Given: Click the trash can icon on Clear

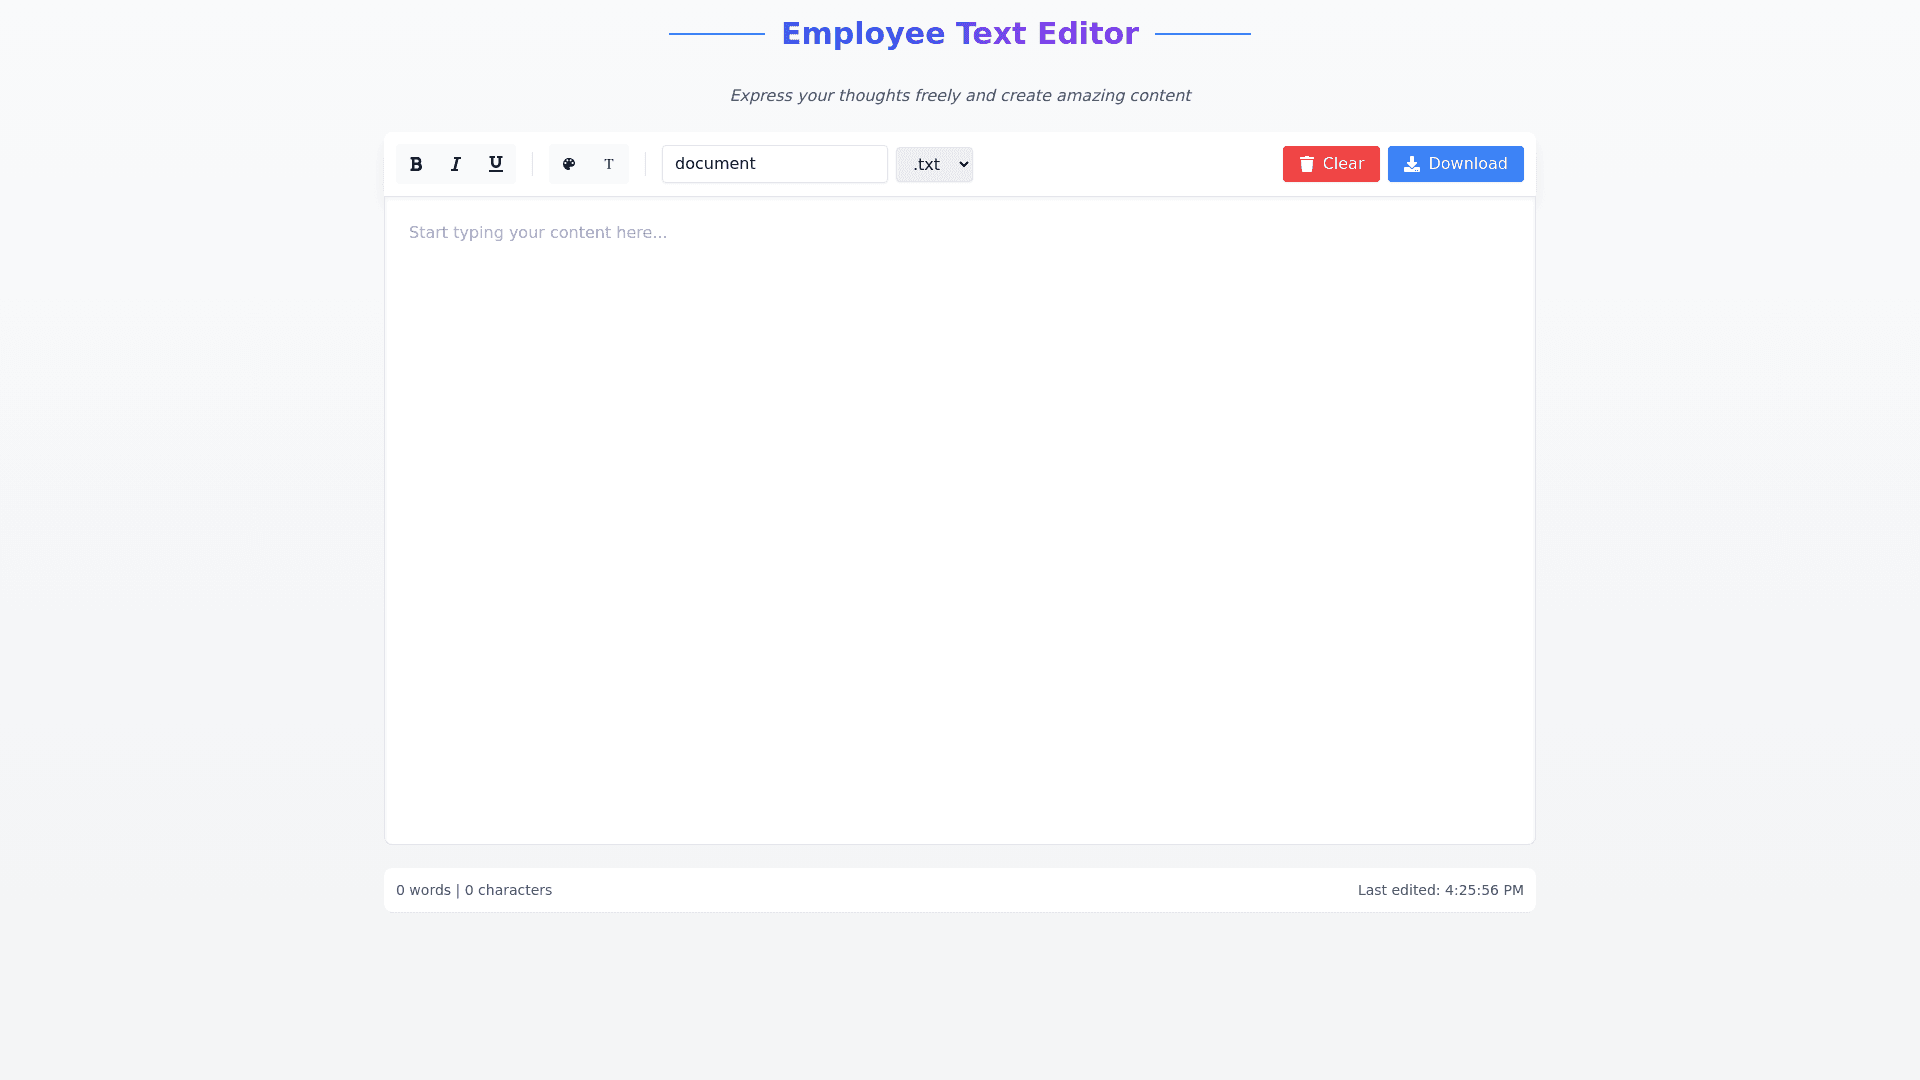Looking at the screenshot, I should pos(1307,164).
